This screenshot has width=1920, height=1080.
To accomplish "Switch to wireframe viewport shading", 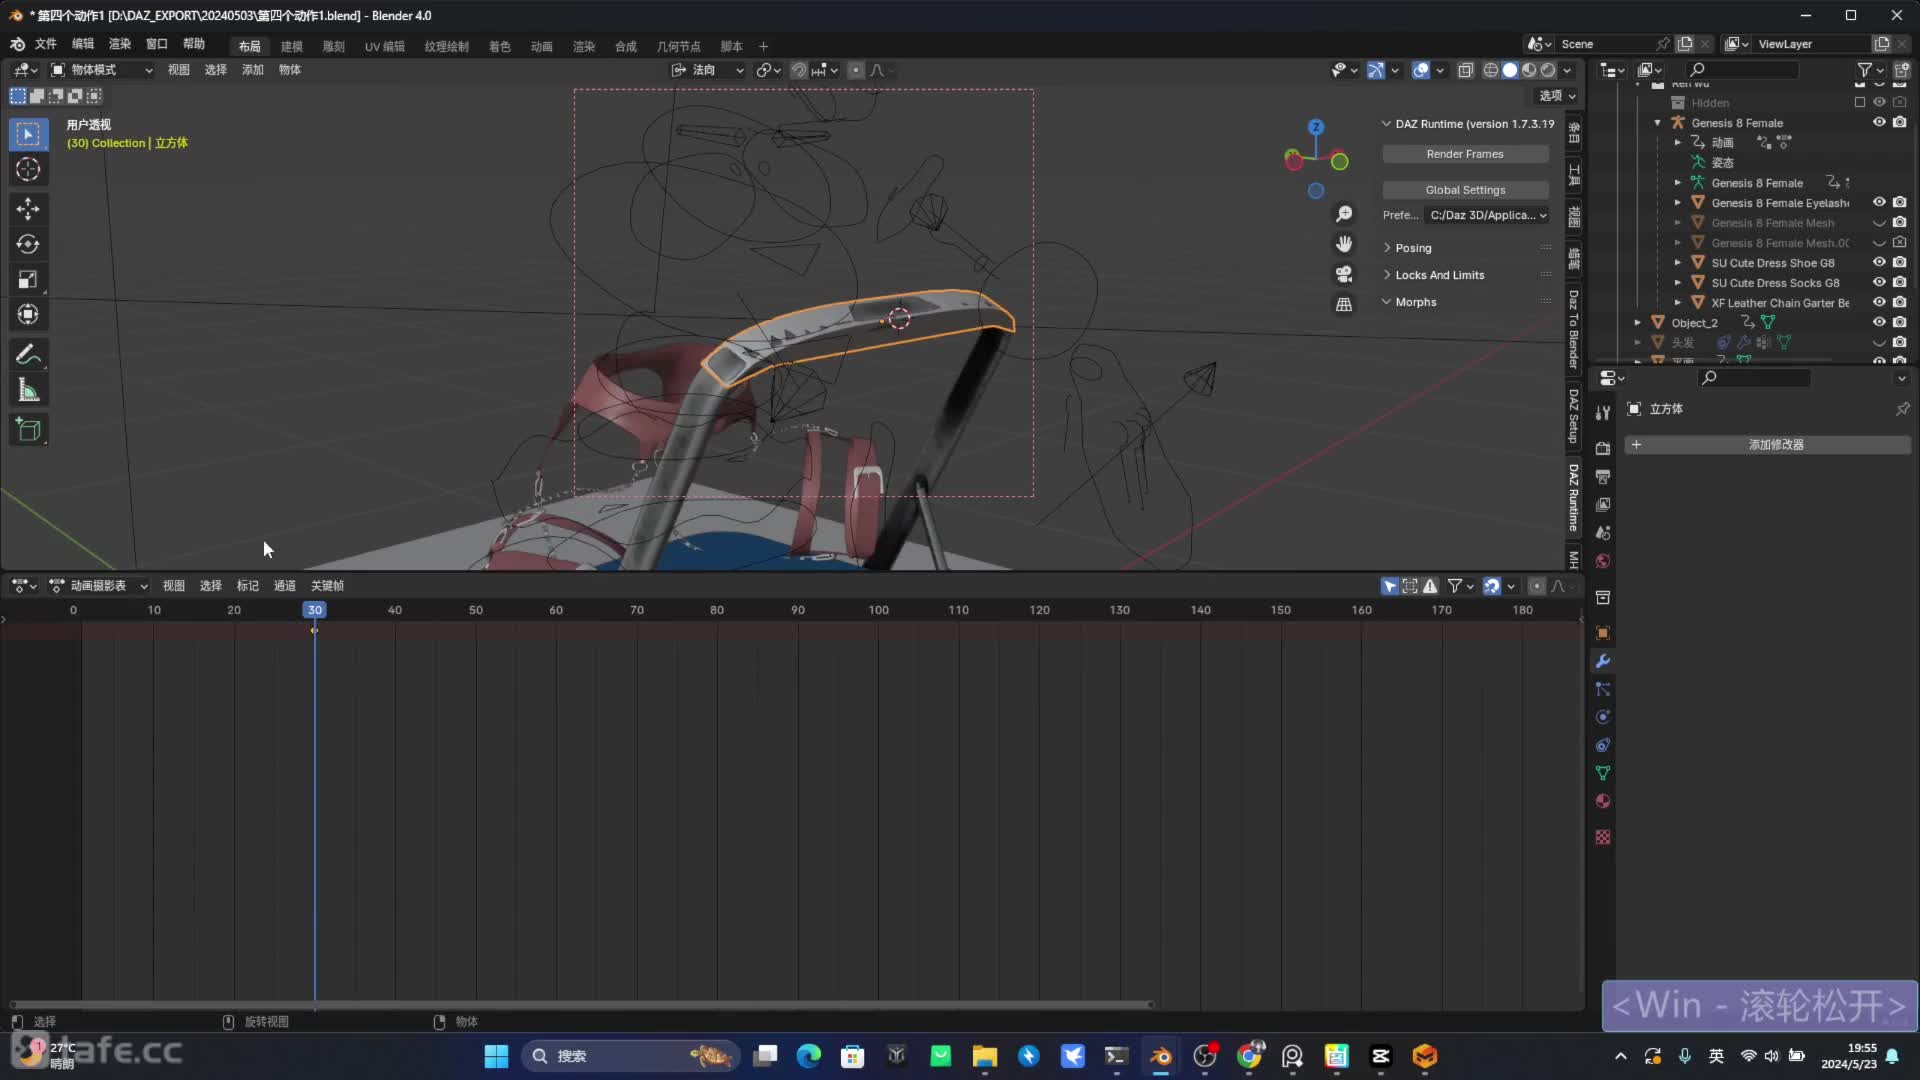I will [x=1491, y=70].
